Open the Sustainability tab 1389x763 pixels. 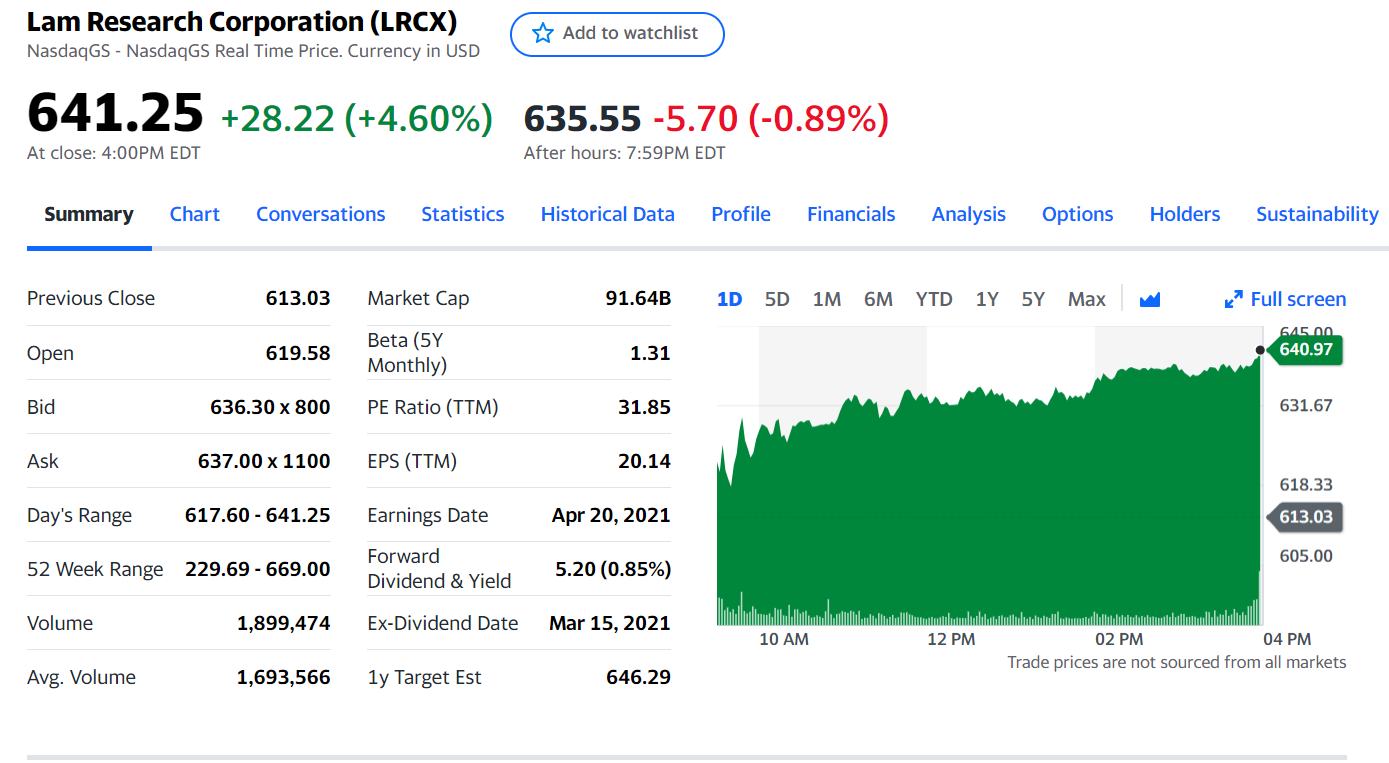[x=1317, y=214]
